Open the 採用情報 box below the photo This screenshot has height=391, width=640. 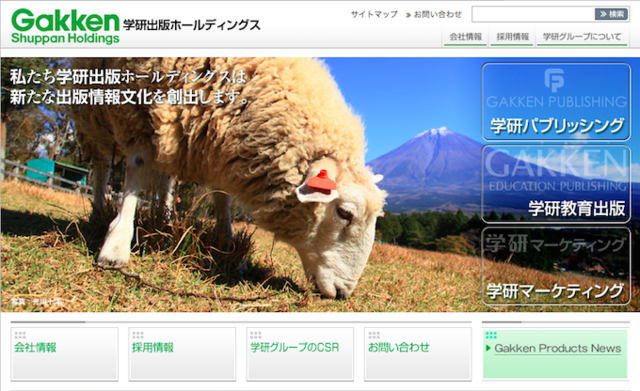tap(182, 354)
